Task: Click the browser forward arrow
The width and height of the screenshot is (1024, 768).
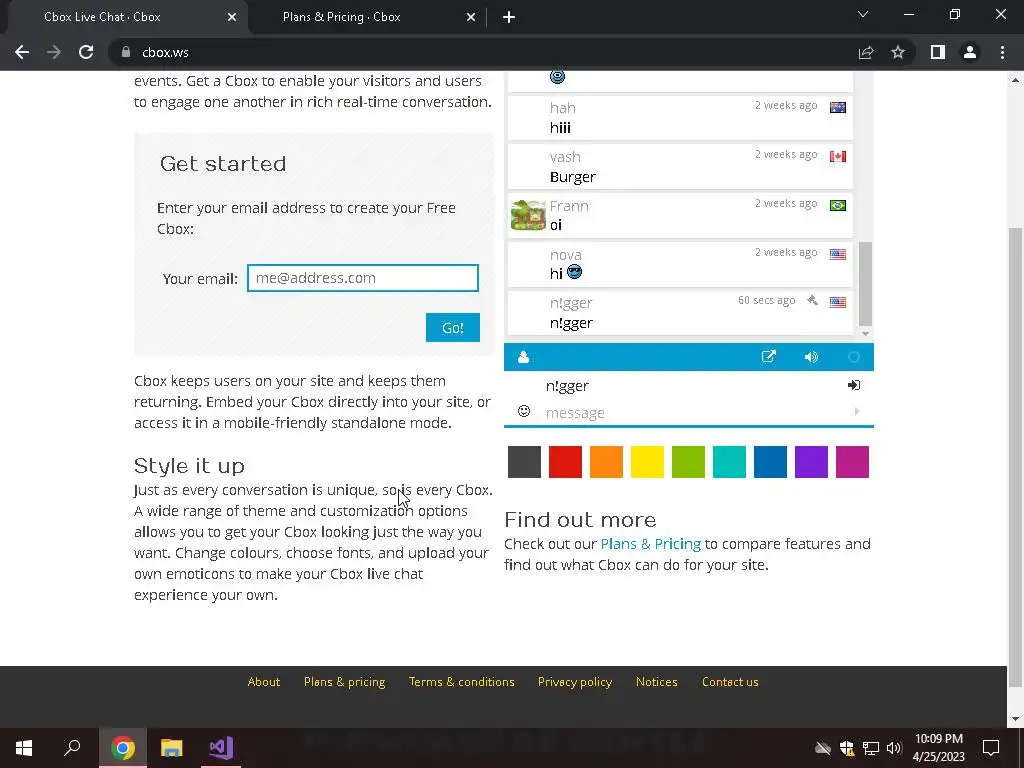Action: [x=54, y=52]
